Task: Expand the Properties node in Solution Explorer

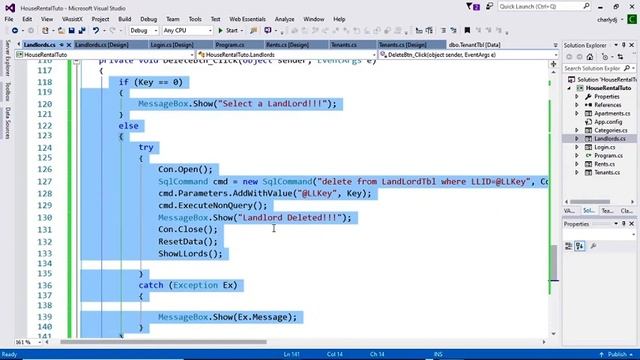Action: click(x=577, y=97)
